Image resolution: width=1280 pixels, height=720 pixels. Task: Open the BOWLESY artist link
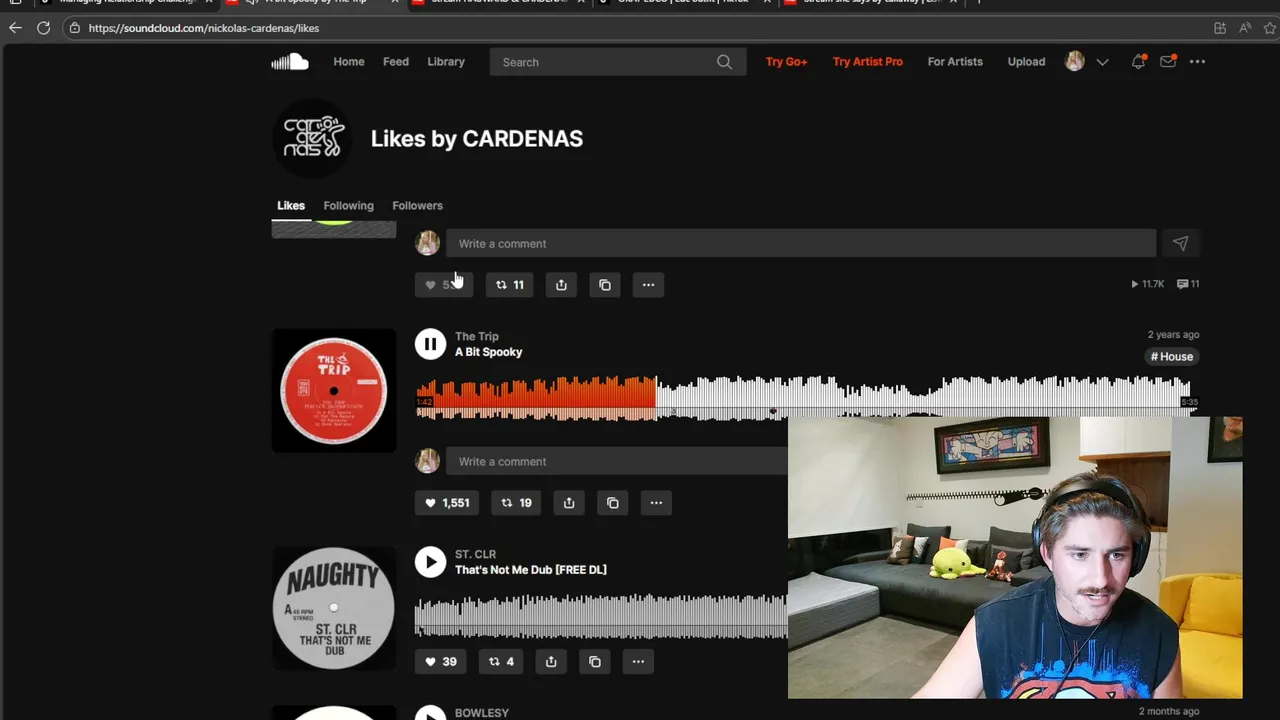[482, 713]
